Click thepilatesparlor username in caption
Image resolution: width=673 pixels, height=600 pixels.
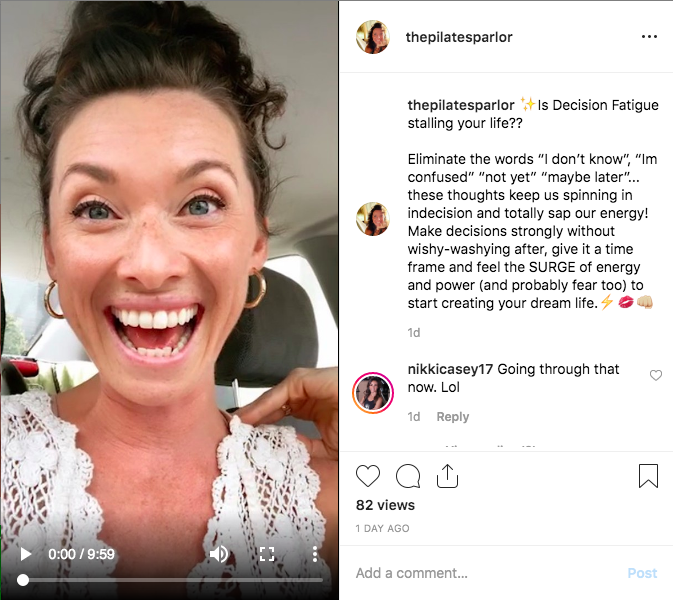pos(461,104)
